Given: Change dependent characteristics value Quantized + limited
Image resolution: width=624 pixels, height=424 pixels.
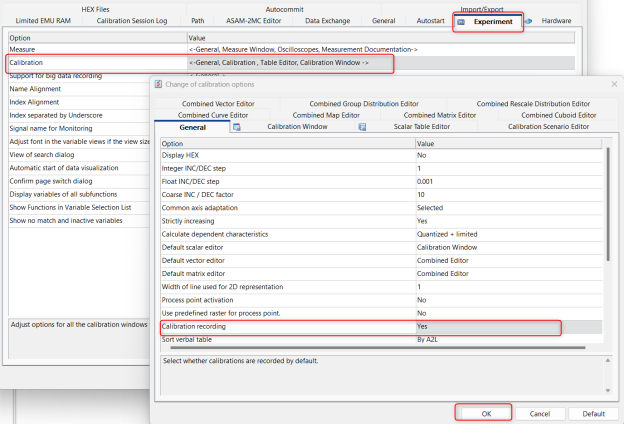Looking at the screenshot, I should coord(509,234).
